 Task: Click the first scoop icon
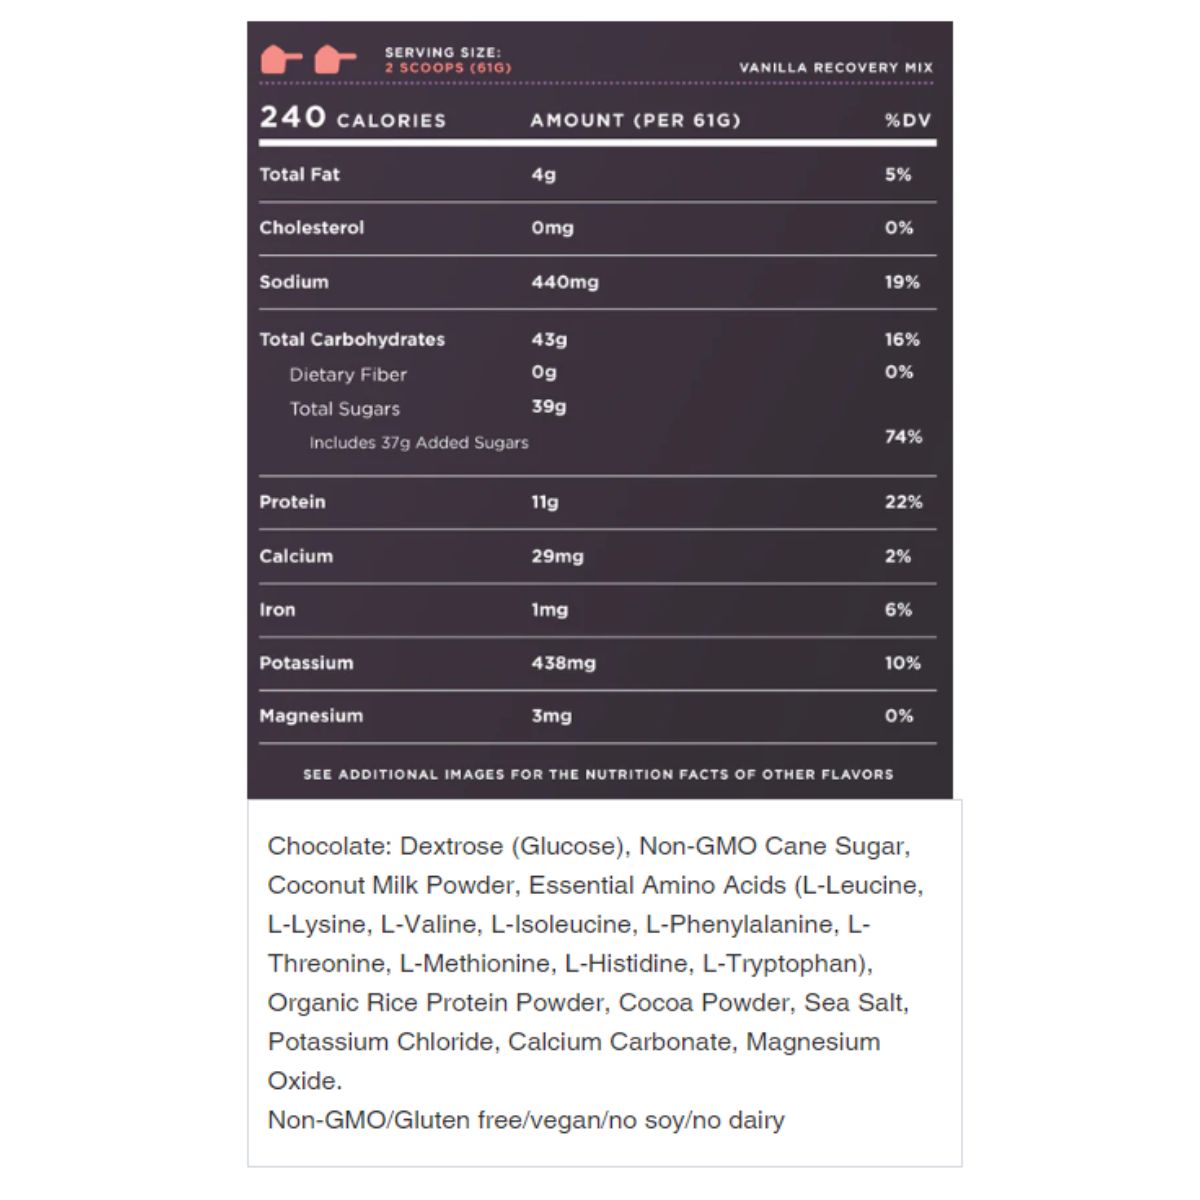281,59
